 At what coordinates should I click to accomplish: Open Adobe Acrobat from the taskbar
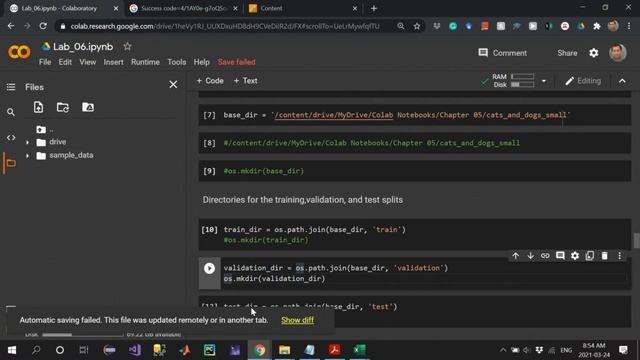(x=335, y=350)
